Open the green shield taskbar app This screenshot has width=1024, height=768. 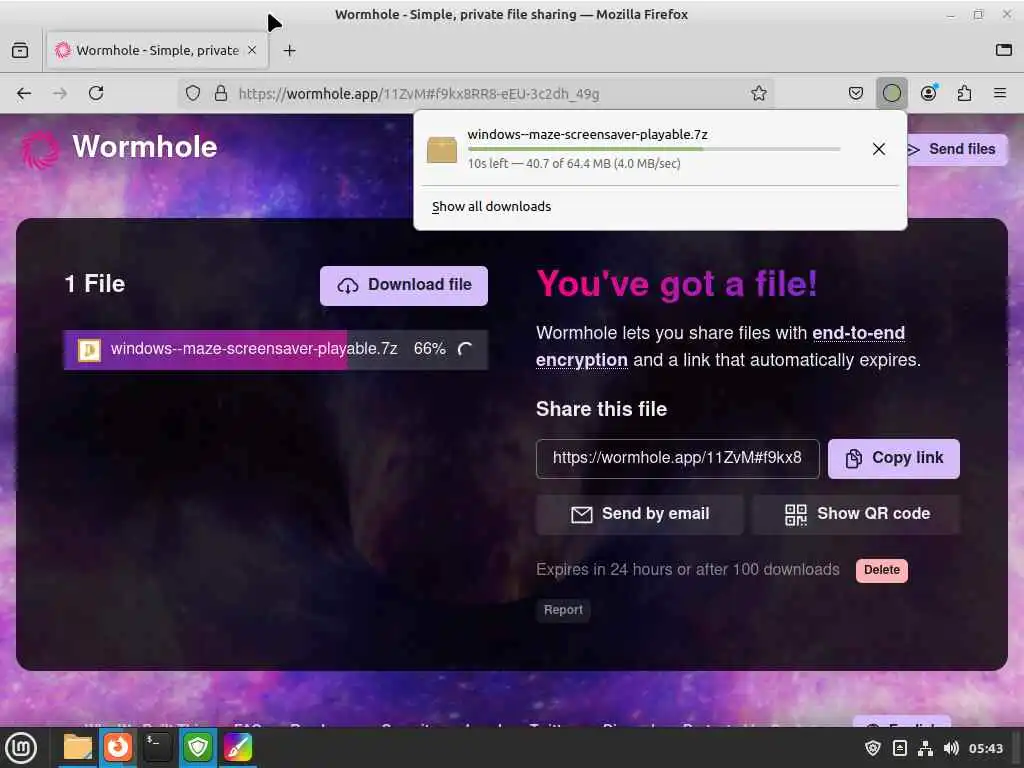pos(198,747)
